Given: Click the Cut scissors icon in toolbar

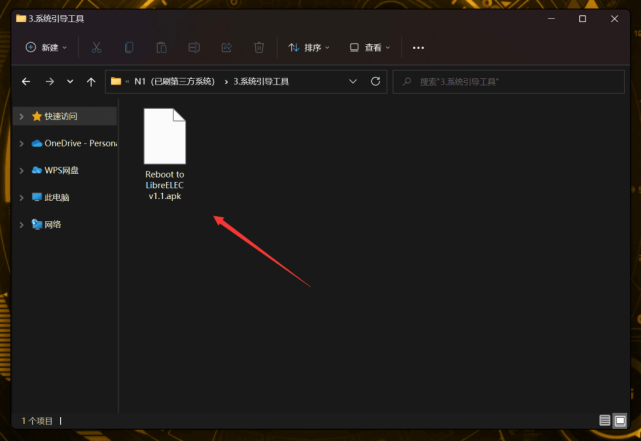Looking at the screenshot, I should click(x=96, y=47).
